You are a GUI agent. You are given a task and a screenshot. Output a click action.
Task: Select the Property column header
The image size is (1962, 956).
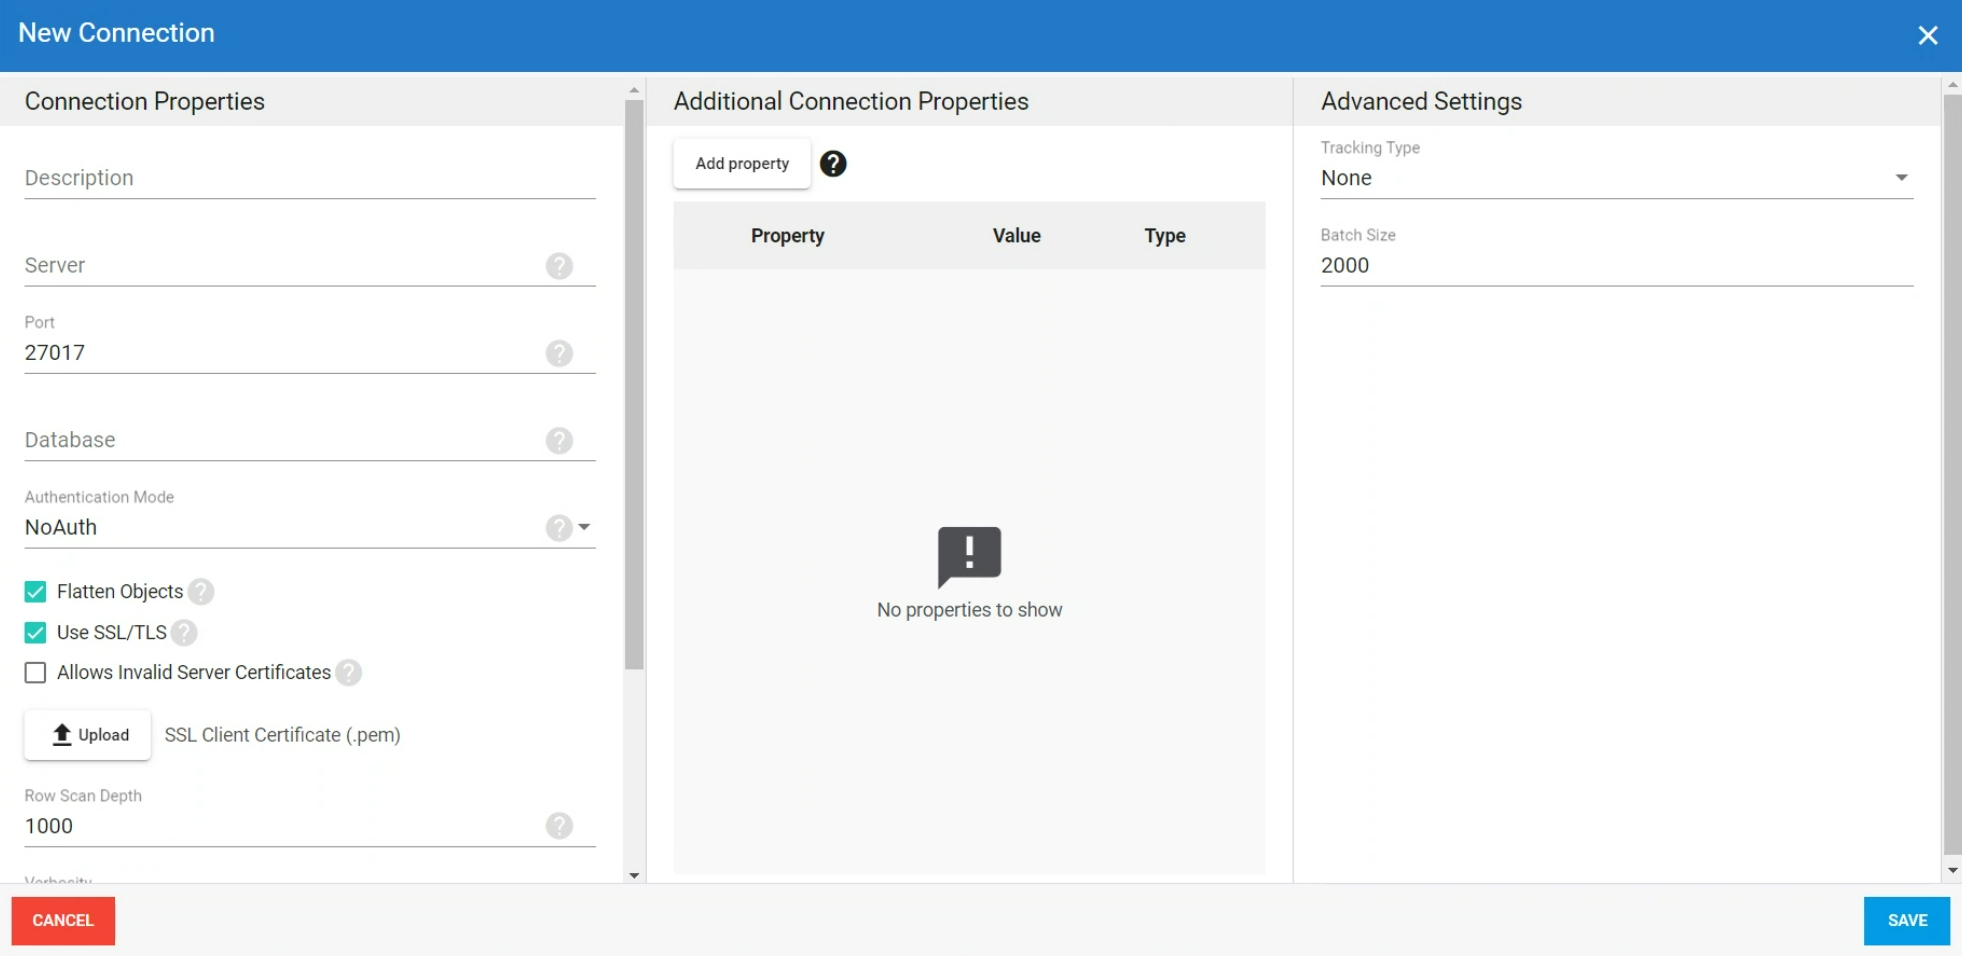pyautogui.click(x=786, y=235)
